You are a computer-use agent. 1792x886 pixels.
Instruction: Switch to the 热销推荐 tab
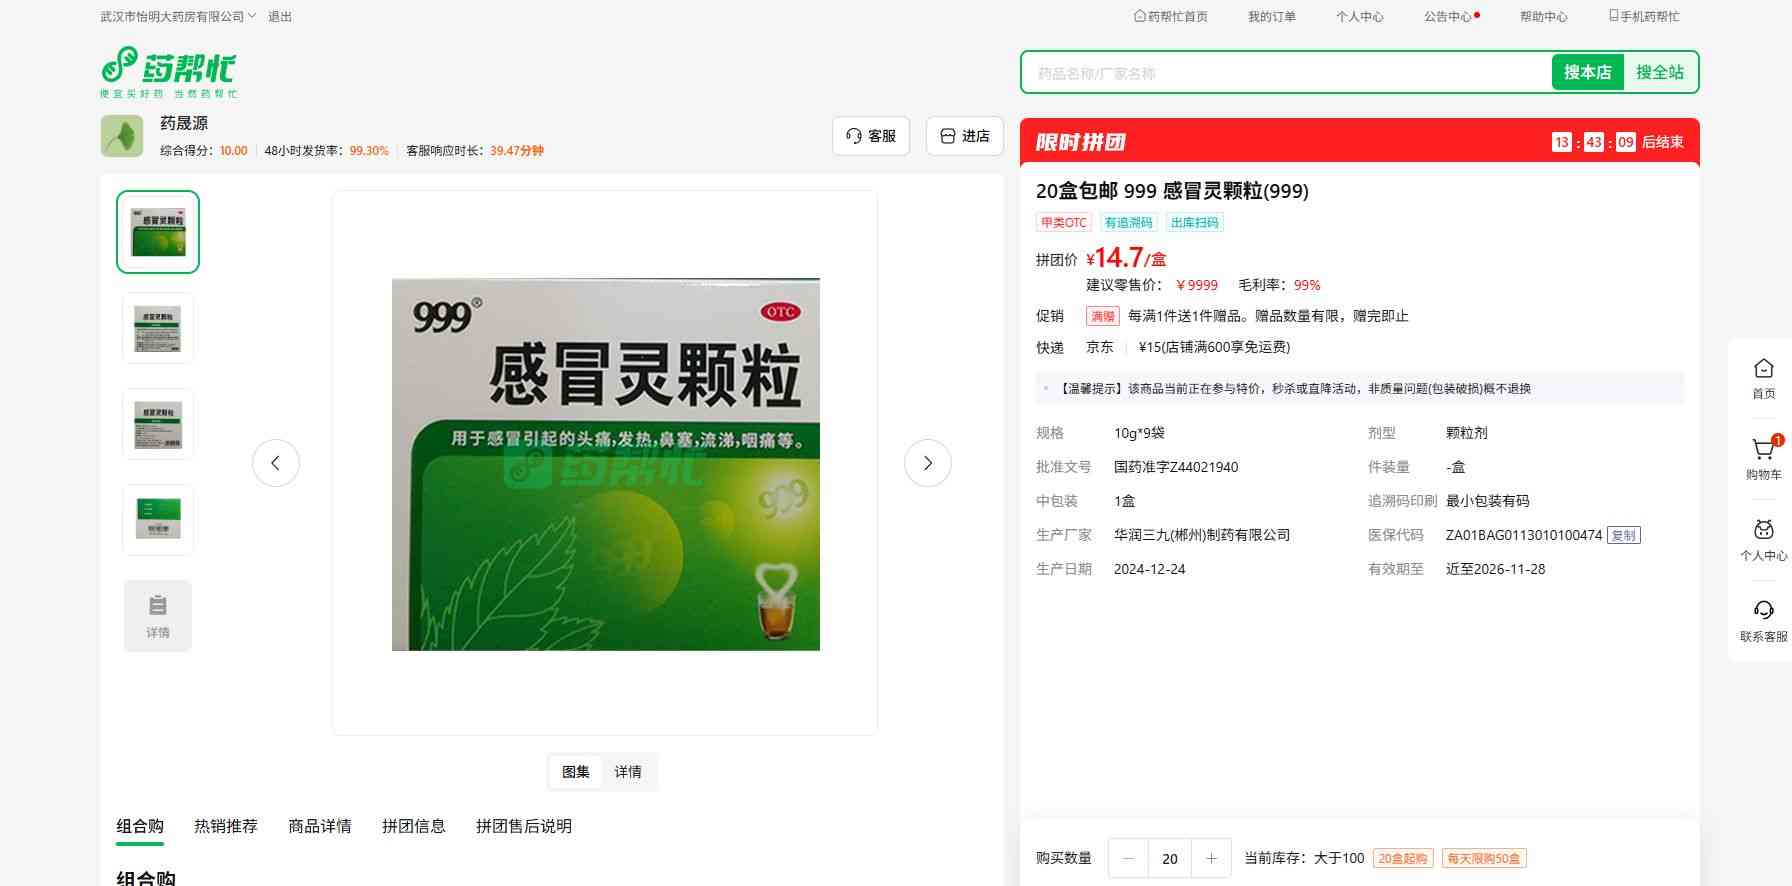226,826
